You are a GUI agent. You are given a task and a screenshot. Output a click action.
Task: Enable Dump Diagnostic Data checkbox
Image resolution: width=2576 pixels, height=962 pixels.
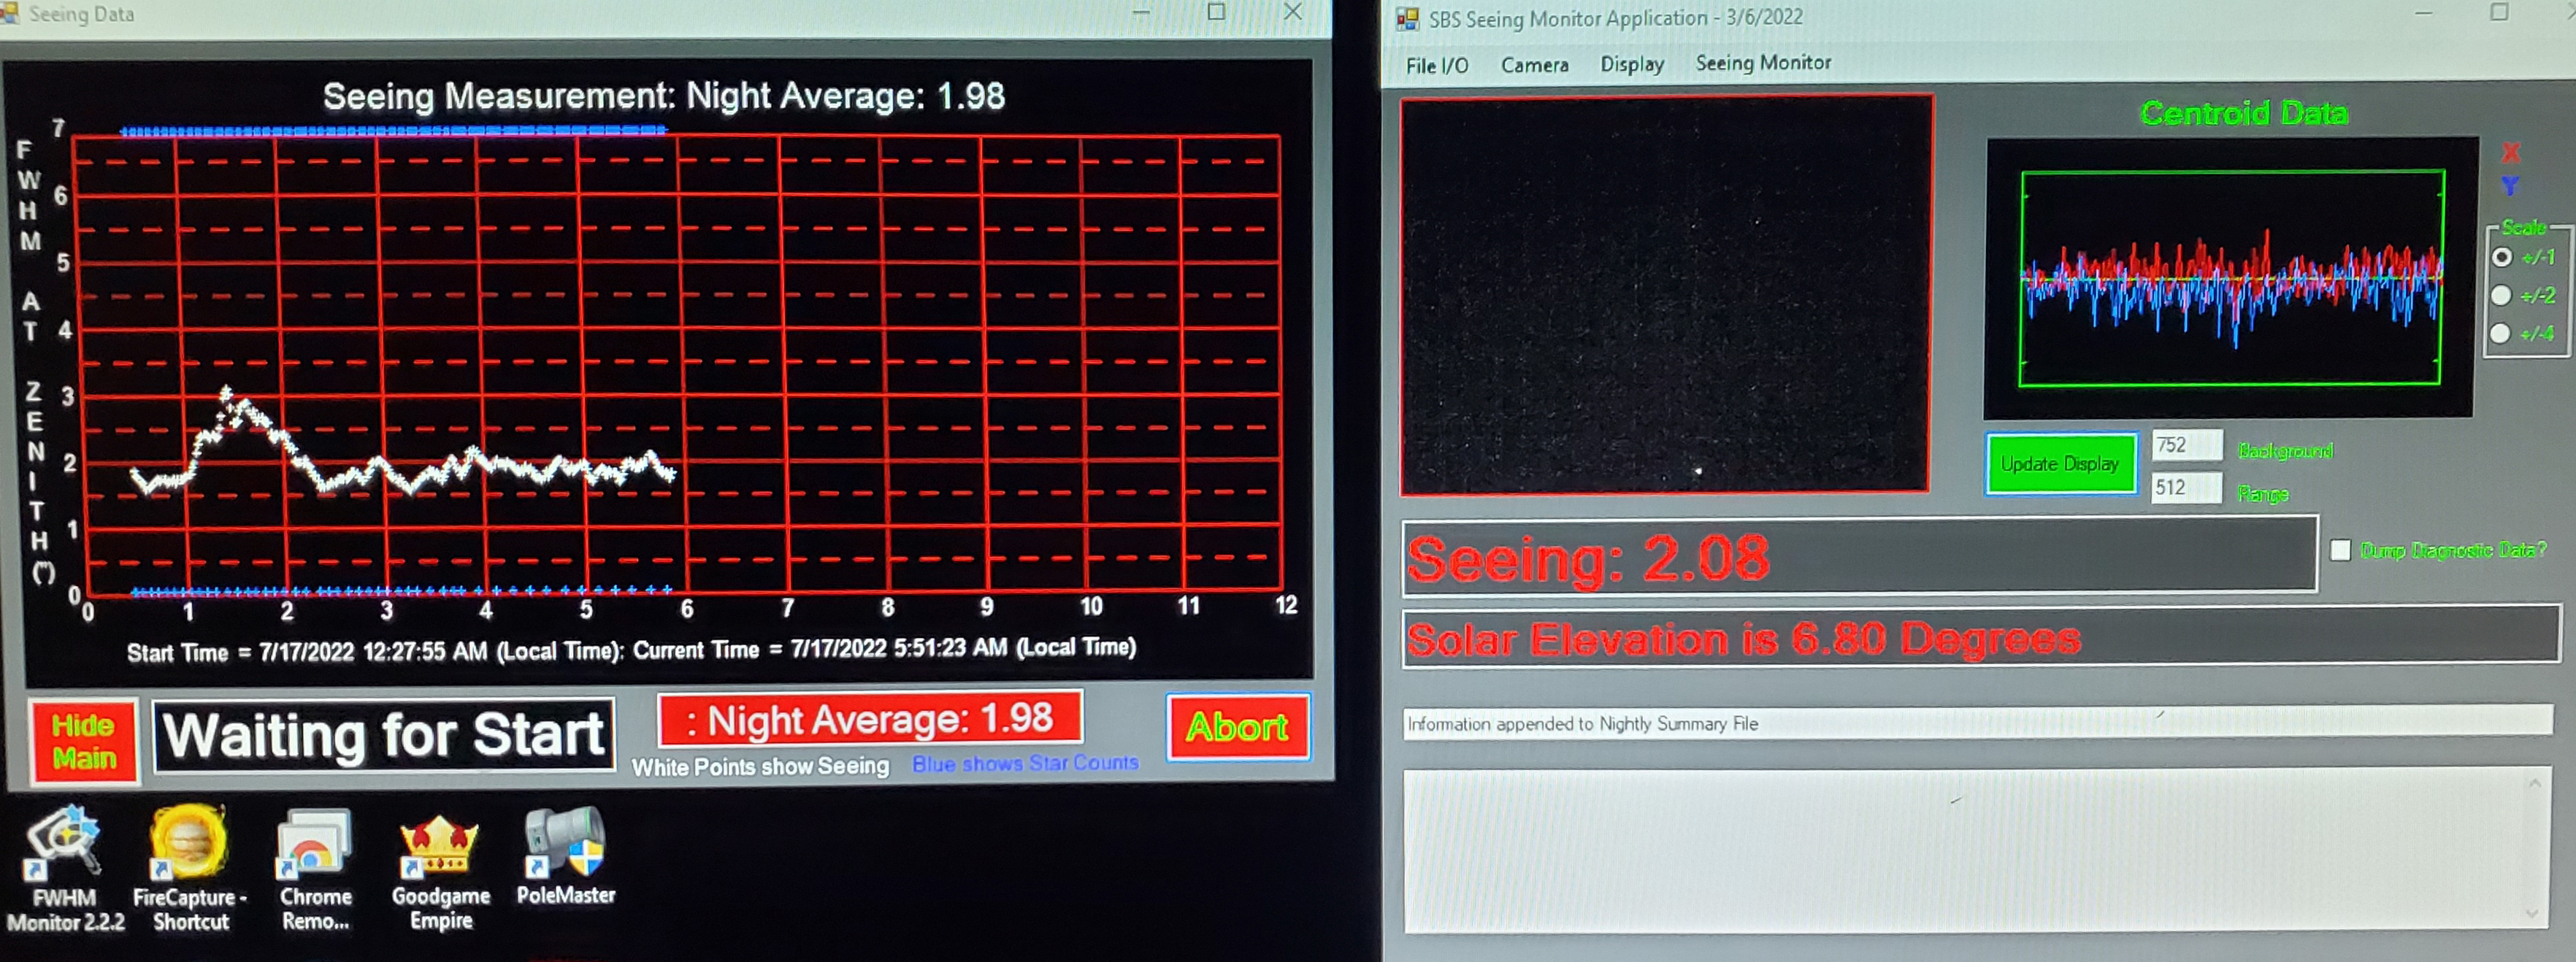[2340, 550]
